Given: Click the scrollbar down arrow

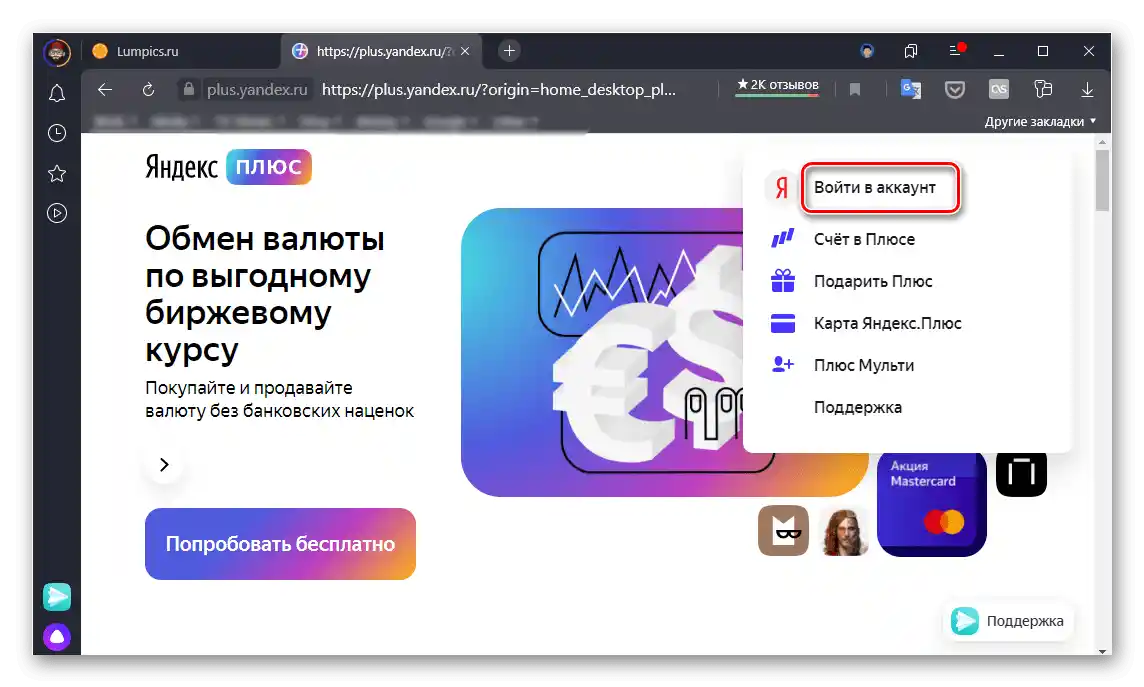Looking at the screenshot, I should [x=1102, y=649].
